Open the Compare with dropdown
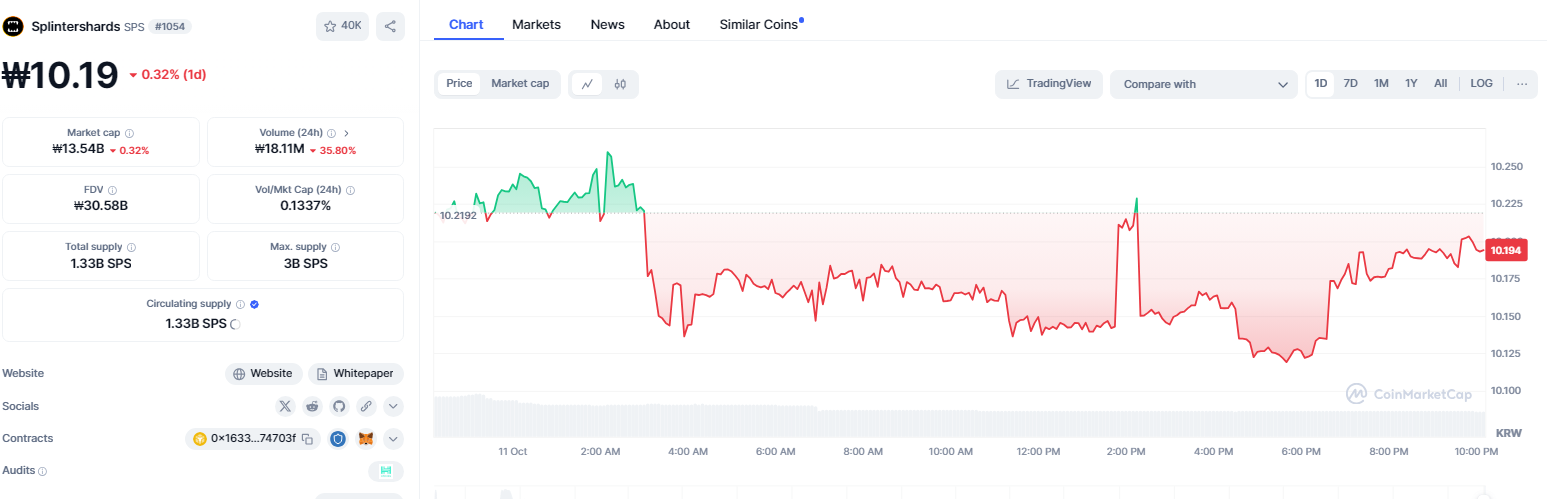The image size is (1547, 499). coord(1204,84)
